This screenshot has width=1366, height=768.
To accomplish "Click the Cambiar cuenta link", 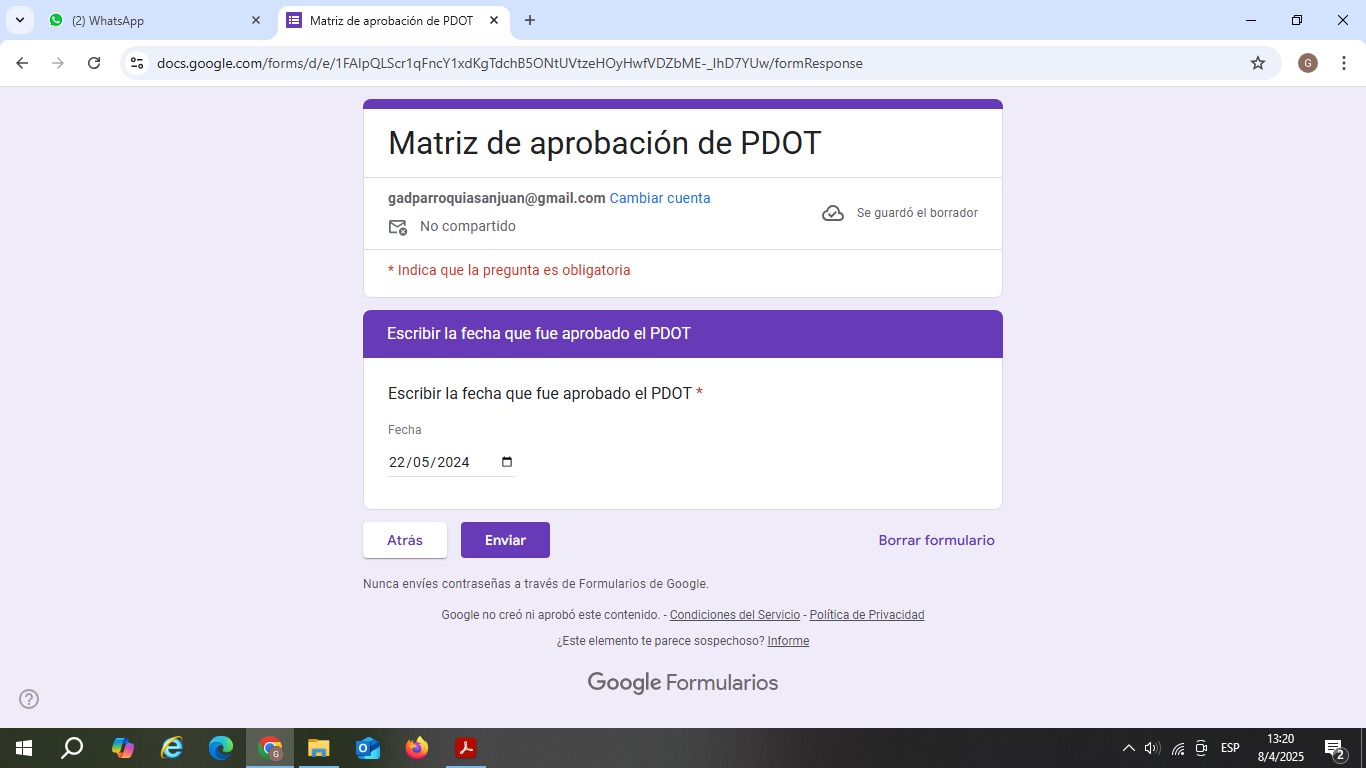I will click(660, 198).
